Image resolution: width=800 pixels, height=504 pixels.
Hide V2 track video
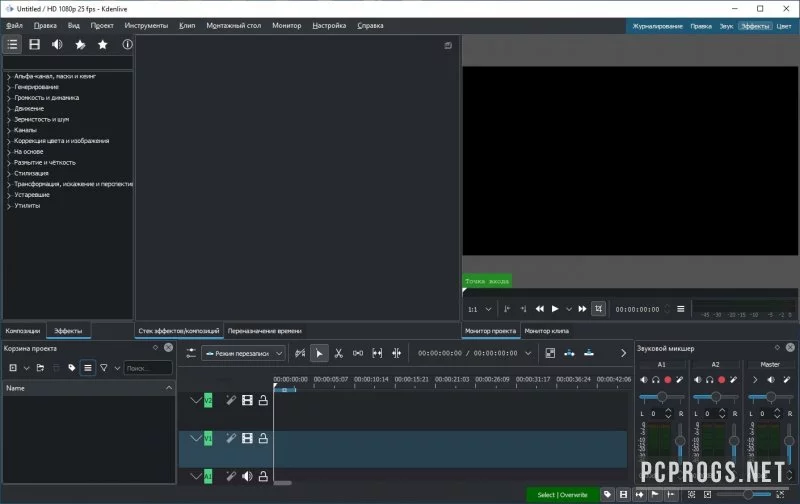tap(247, 400)
